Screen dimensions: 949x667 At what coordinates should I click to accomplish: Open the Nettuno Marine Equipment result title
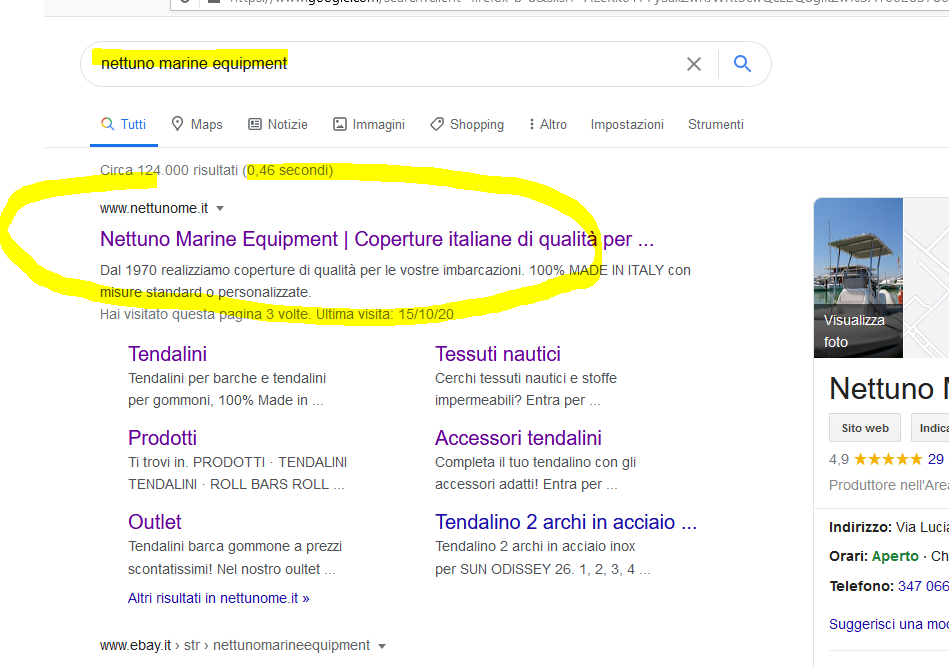pyautogui.click(x=376, y=239)
